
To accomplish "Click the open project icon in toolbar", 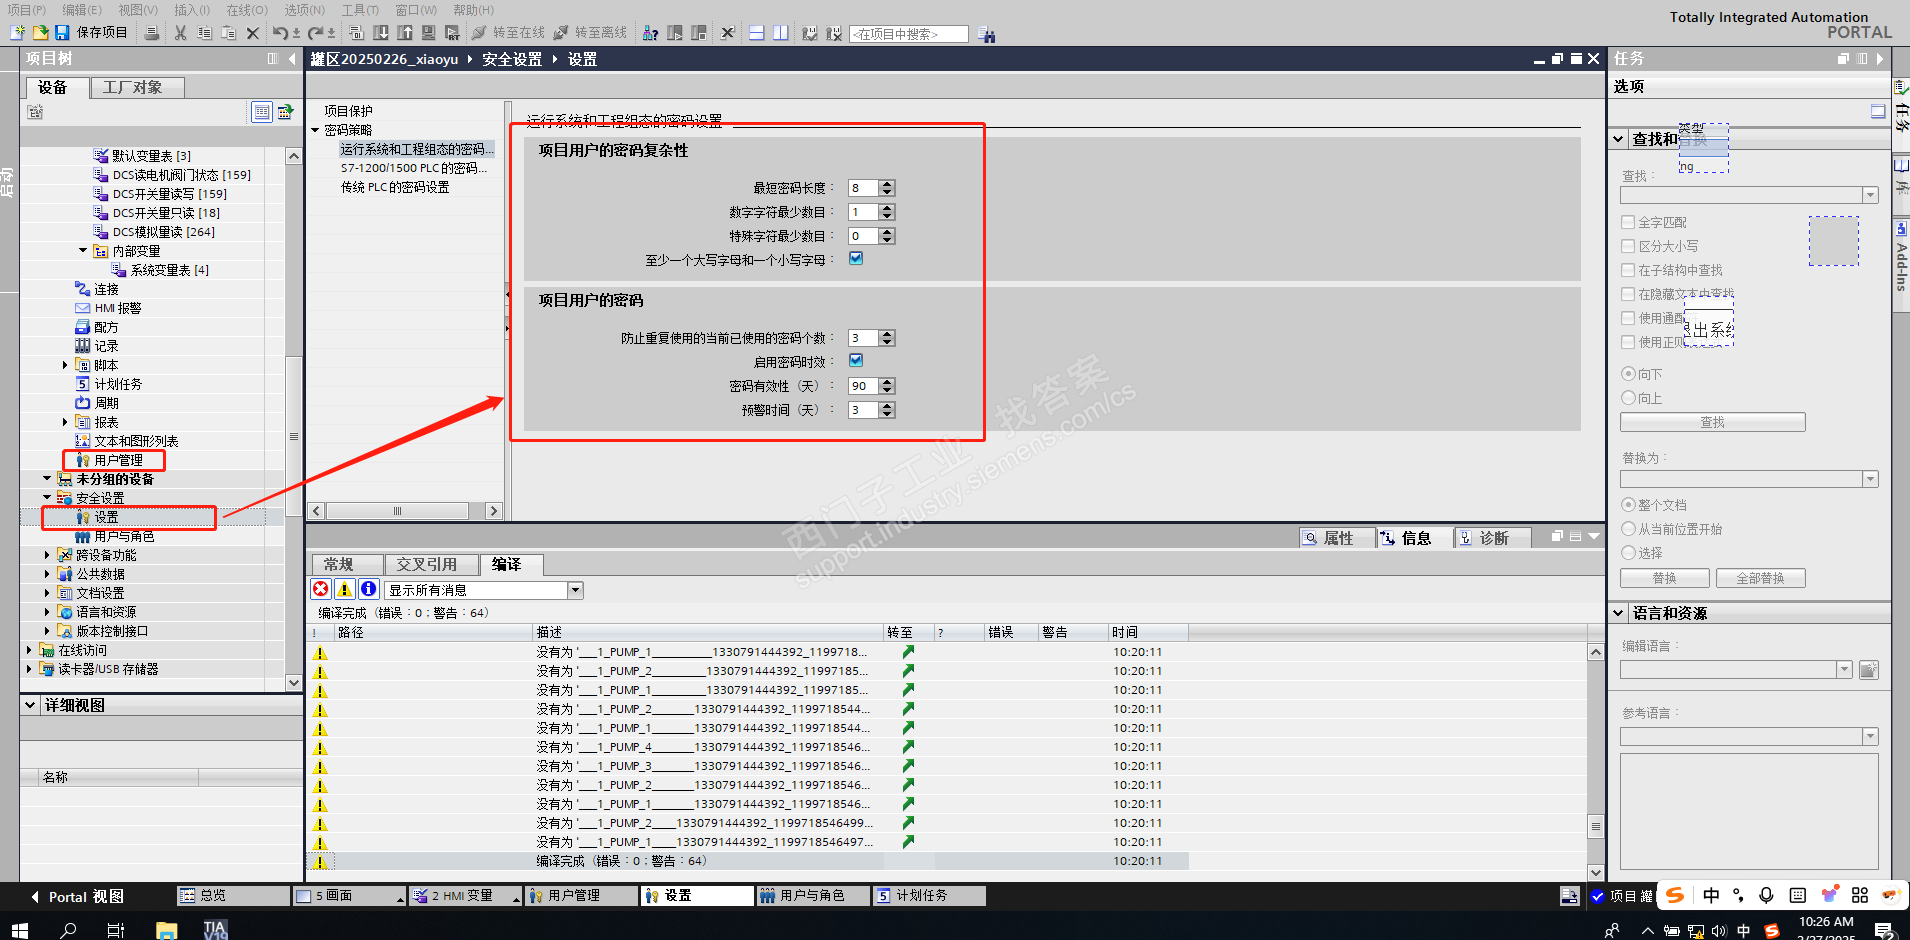I will [x=40, y=33].
